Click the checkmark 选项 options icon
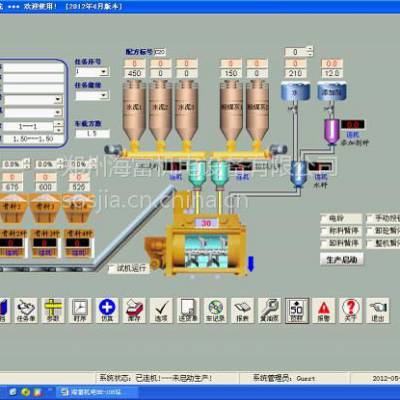400x400 pixels. pyautogui.click(x=161, y=310)
